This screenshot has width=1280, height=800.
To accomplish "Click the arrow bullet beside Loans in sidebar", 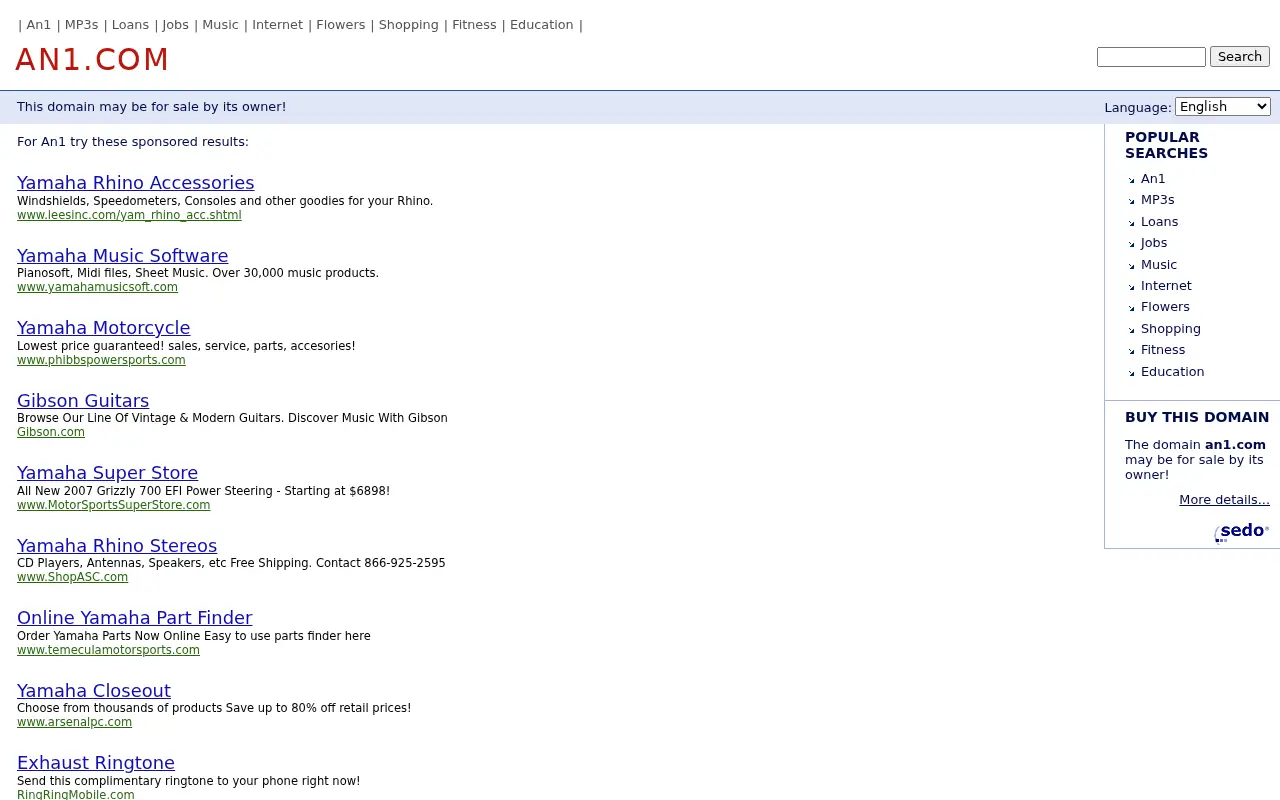I will point(1132,223).
